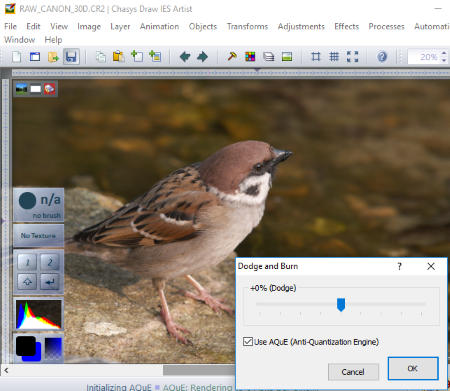
Task: Click the blue help question icon
Action: pyautogui.click(x=382, y=57)
